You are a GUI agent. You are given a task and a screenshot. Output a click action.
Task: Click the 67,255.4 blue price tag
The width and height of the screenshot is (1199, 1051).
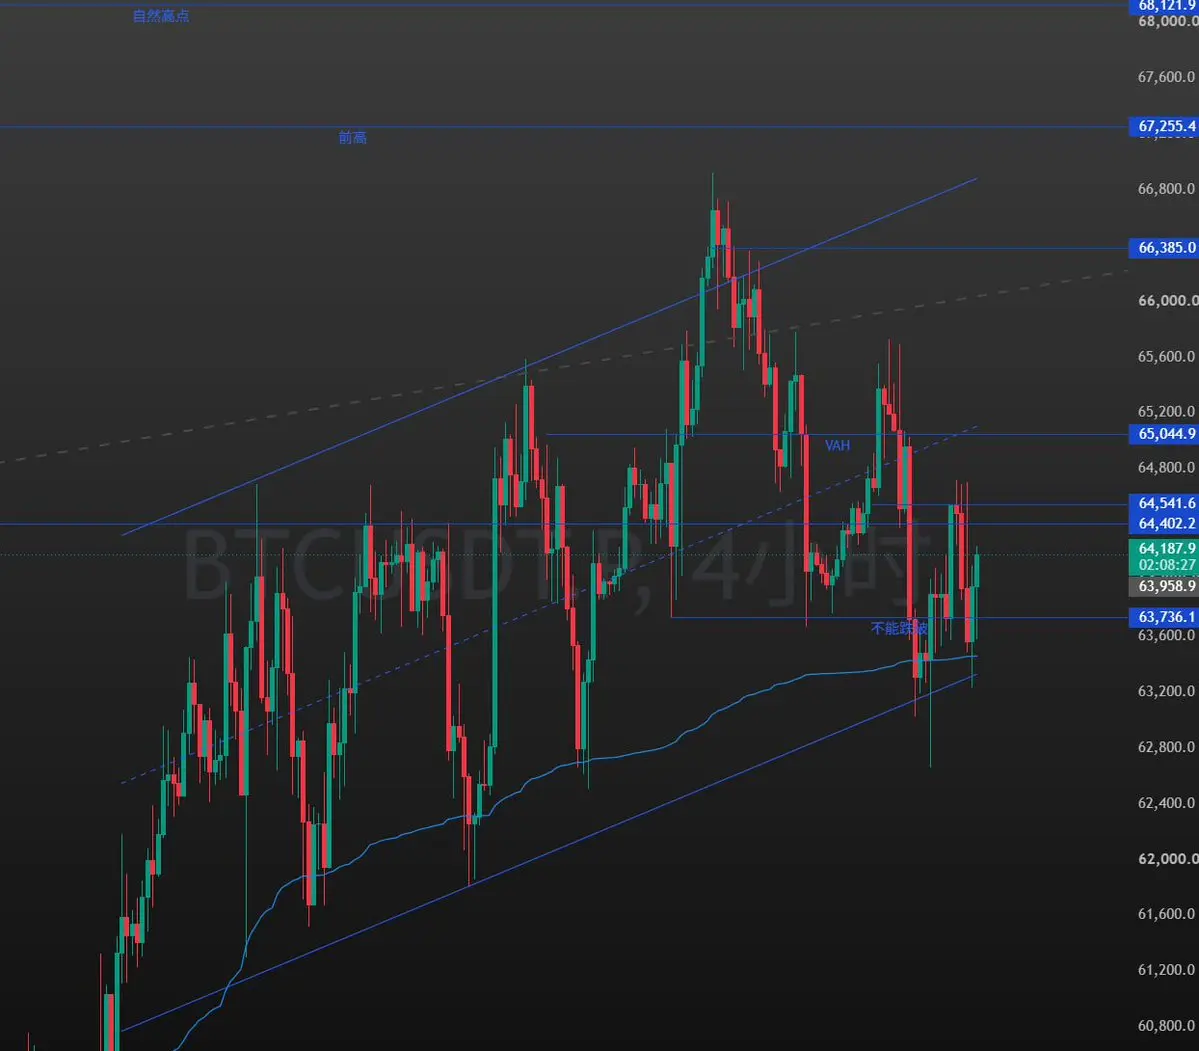point(1164,126)
